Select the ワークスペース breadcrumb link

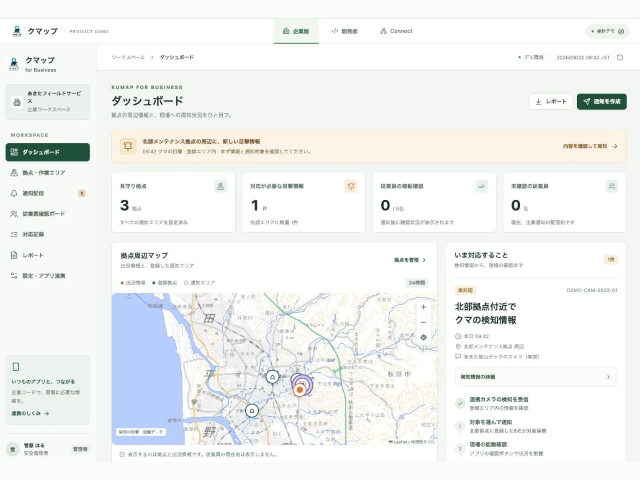[128, 58]
